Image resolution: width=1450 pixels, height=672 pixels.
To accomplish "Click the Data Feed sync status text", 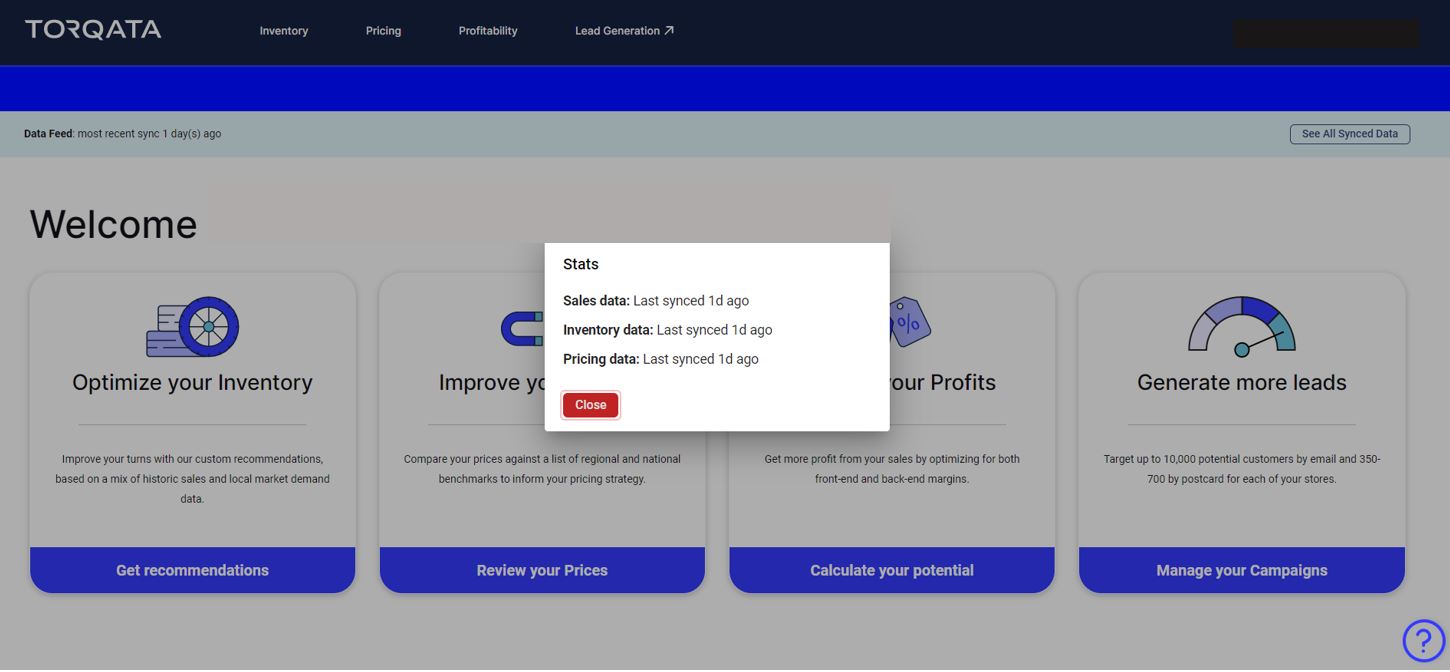I will tap(120, 133).
